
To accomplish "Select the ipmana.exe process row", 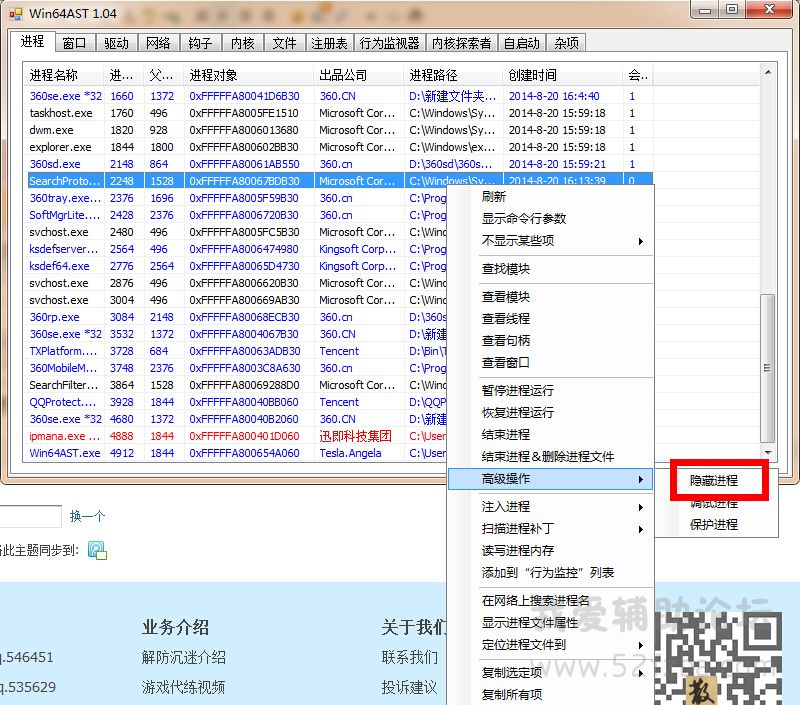I will (x=64, y=436).
